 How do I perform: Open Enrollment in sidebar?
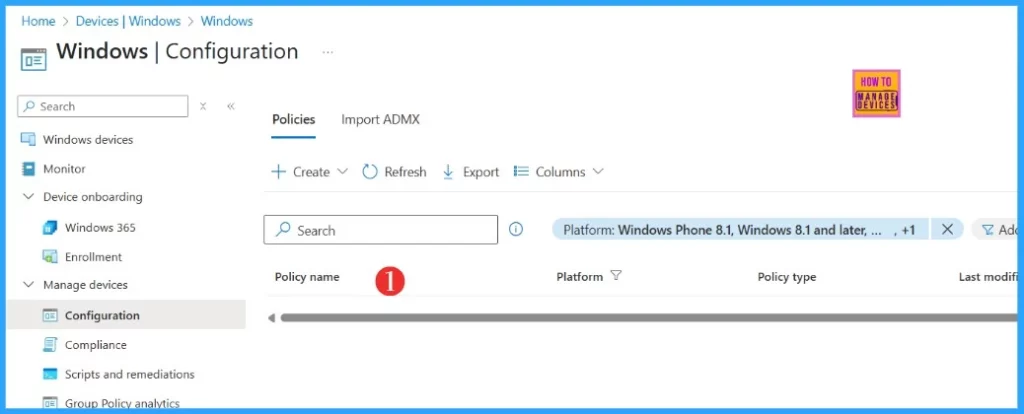[x=93, y=257]
